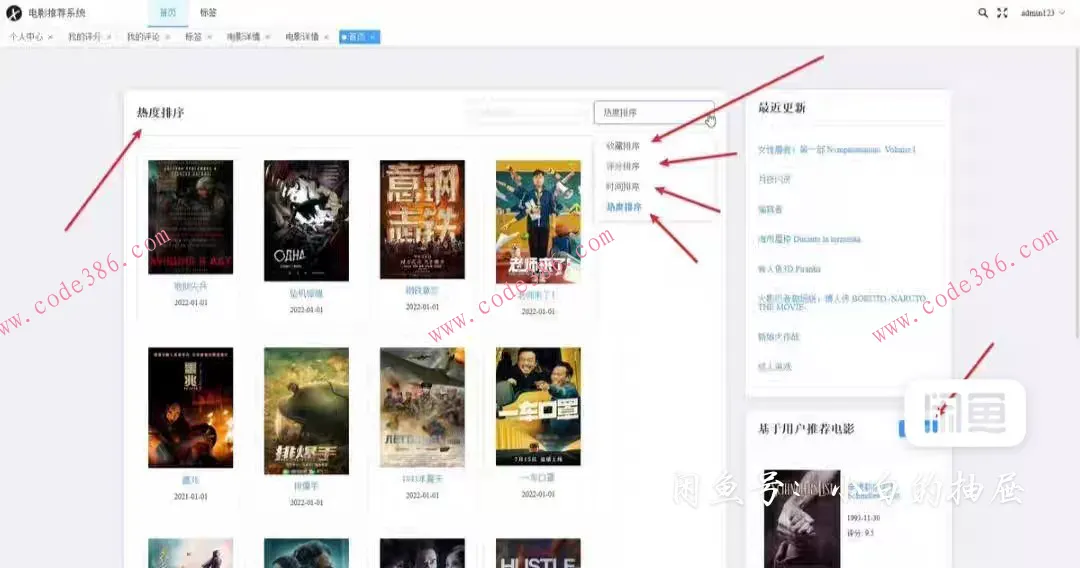Open the 我的评论 page tab
The height and width of the screenshot is (568, 1080).
click(x=143, y=37)
